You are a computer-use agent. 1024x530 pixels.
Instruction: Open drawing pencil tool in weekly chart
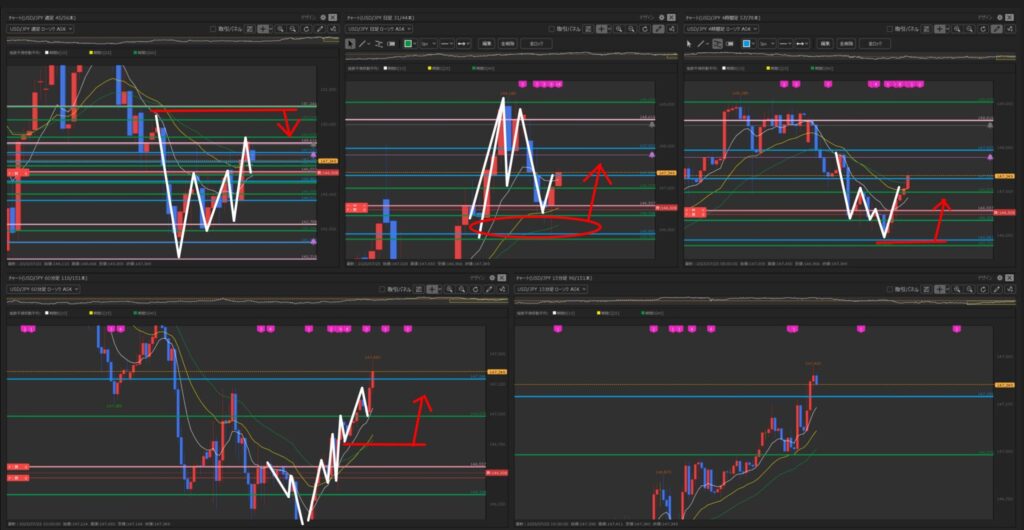pos(320,29)
